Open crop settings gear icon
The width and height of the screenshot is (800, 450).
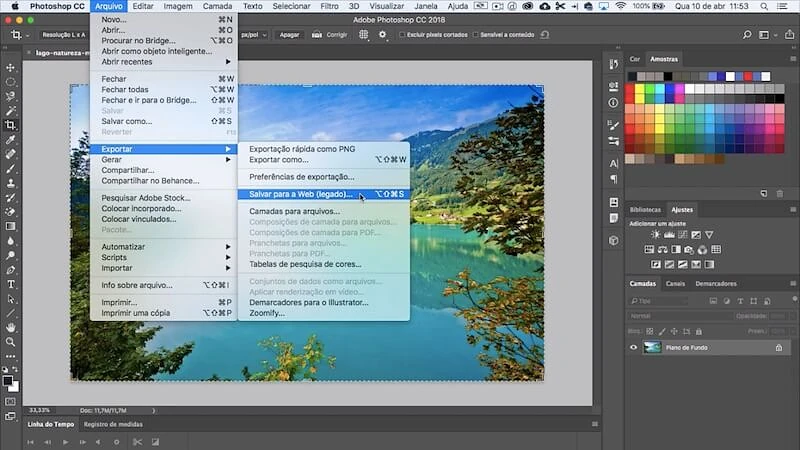pyautogui.click(x=382, y=35)
